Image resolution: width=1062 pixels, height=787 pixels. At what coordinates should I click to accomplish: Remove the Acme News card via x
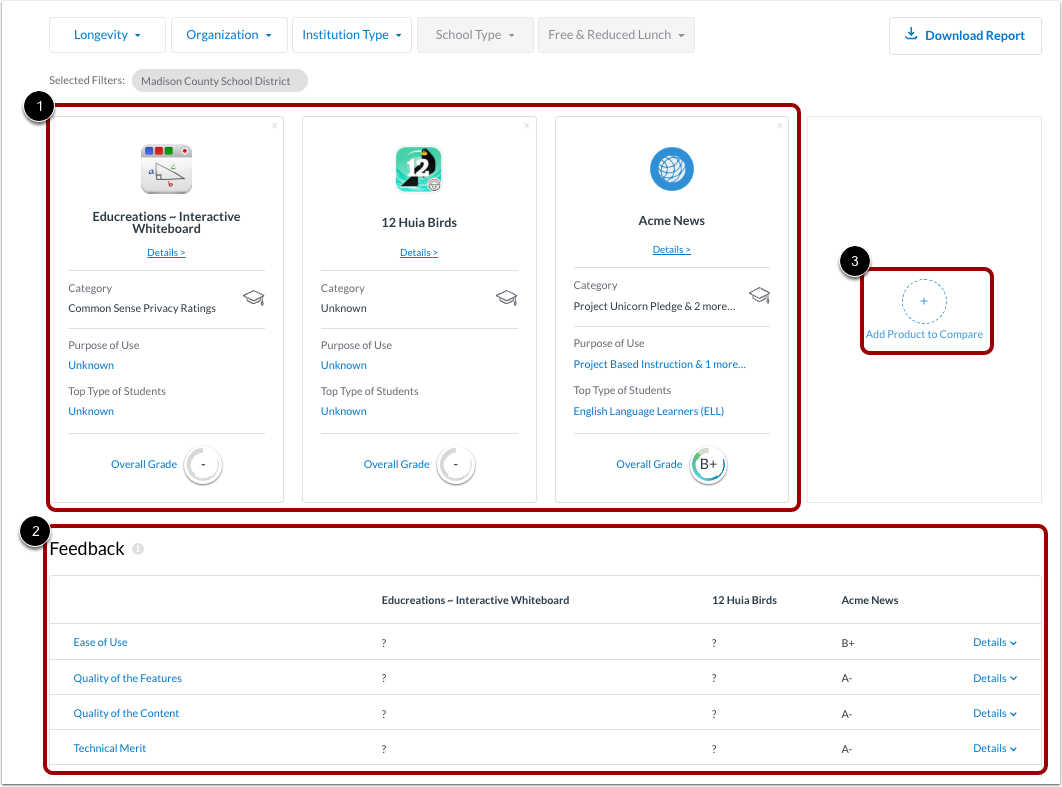click(x=780, y=125)
